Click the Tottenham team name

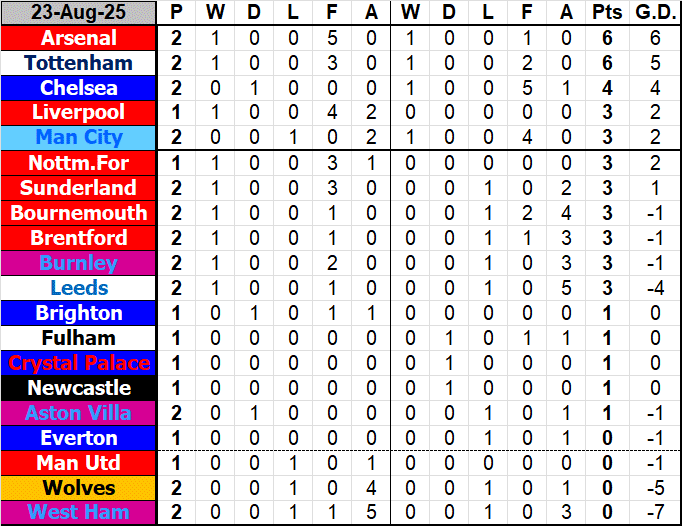click(x=79, y=63)
